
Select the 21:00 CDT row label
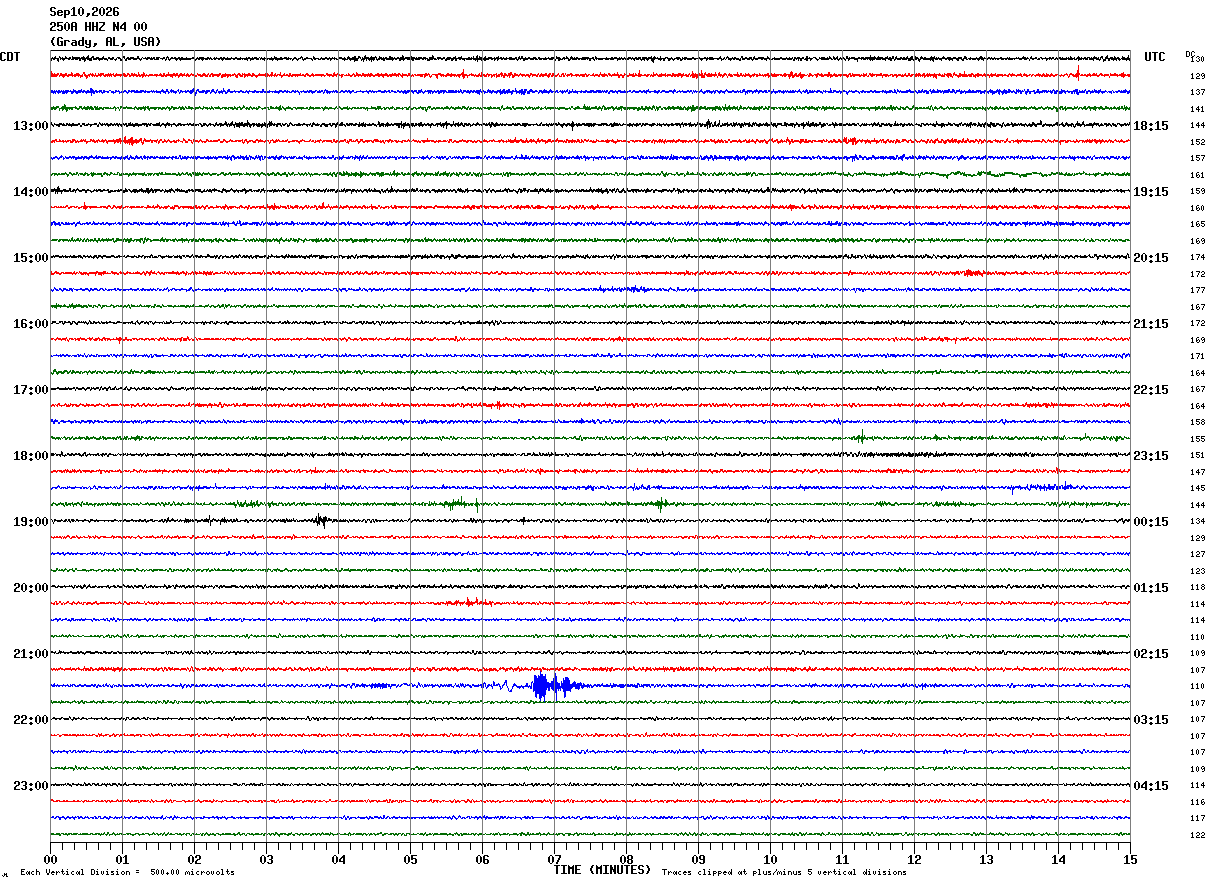pos(31,654)
